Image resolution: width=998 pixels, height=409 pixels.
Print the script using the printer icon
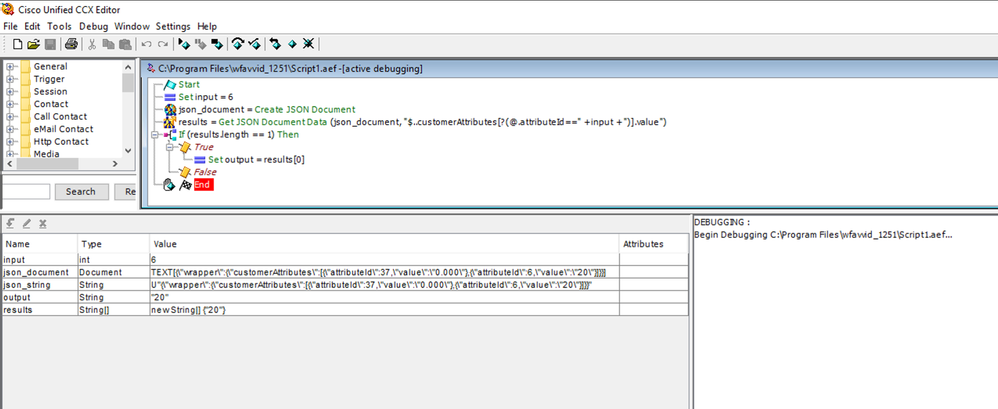(x=71, y=44)
